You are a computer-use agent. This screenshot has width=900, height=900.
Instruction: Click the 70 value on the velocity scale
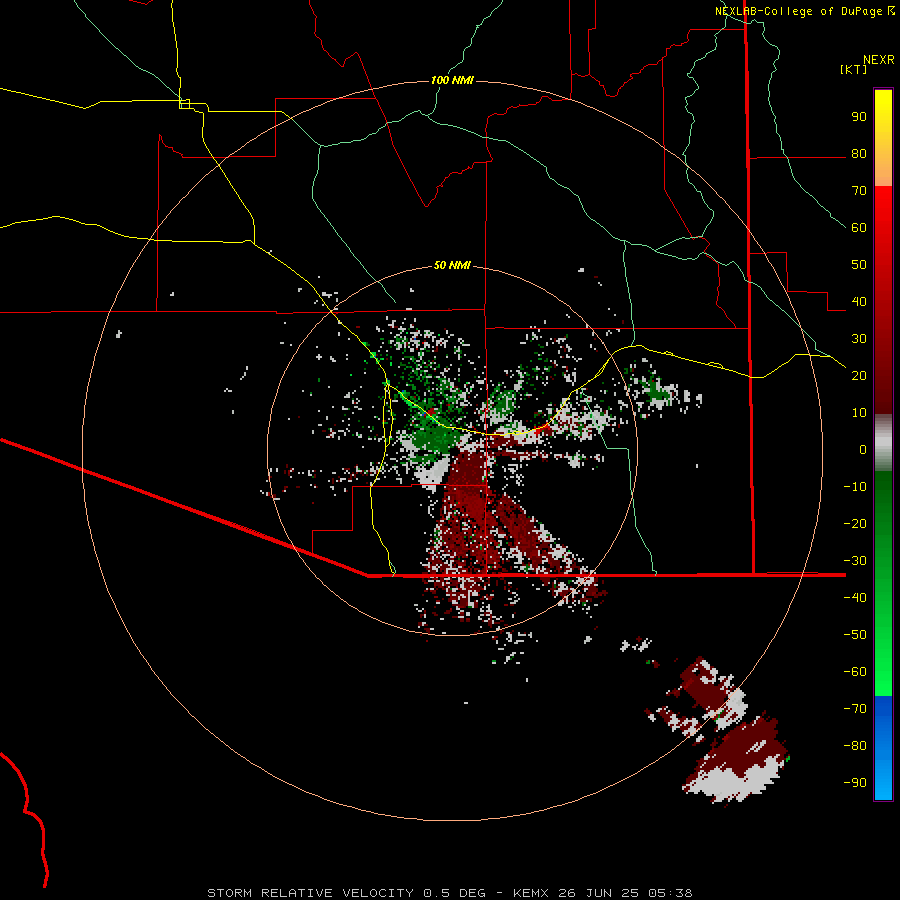pos(859,191)
